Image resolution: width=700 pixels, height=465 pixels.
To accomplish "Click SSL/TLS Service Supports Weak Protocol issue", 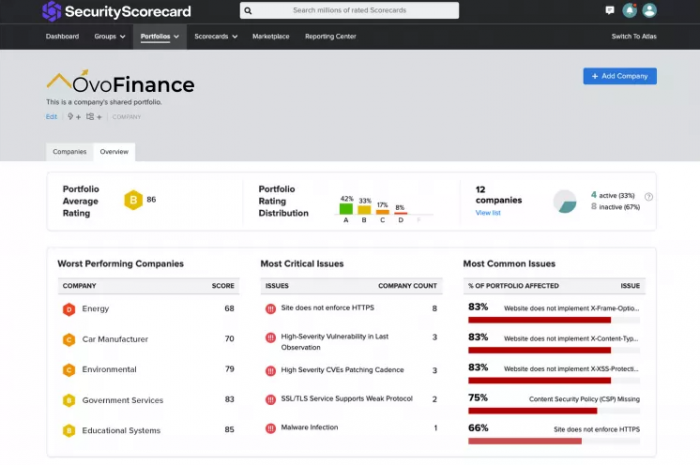I will coord(347,399).
